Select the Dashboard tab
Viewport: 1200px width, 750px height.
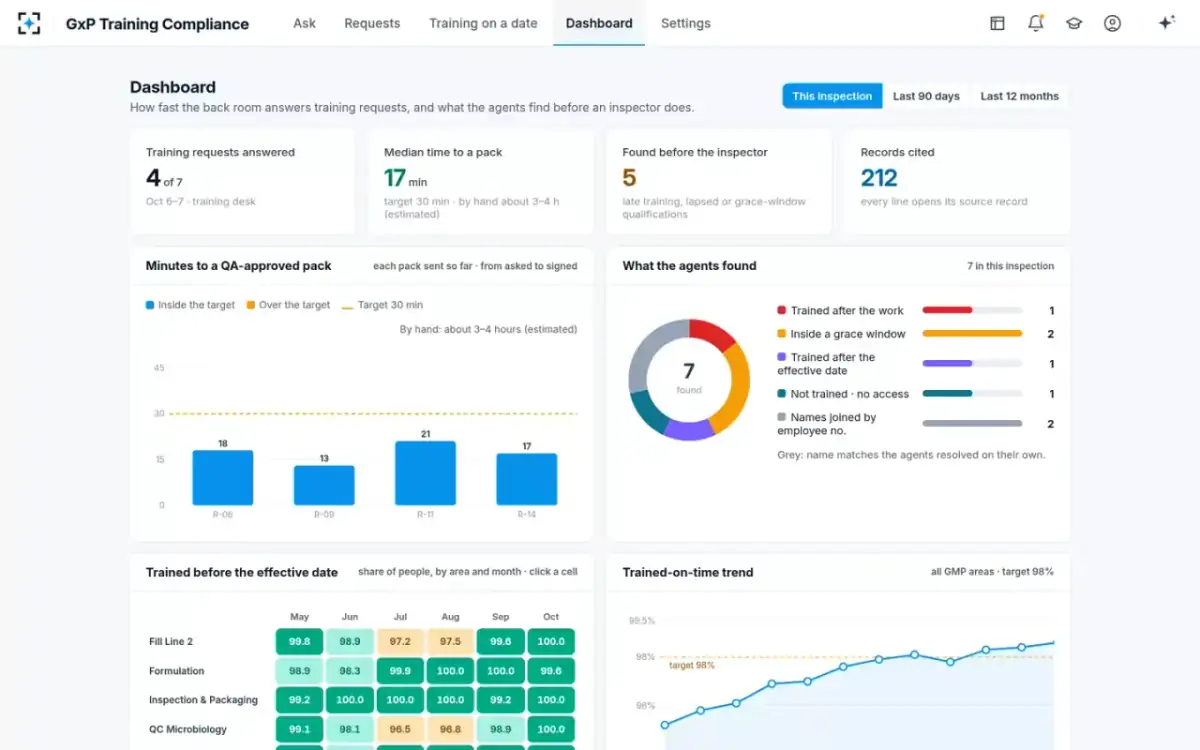599,23
